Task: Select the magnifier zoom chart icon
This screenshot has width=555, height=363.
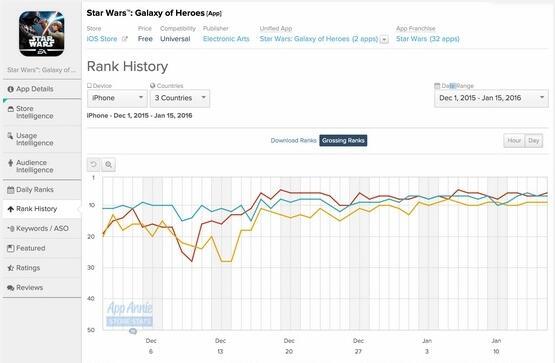Action: [x=109, y=165]
